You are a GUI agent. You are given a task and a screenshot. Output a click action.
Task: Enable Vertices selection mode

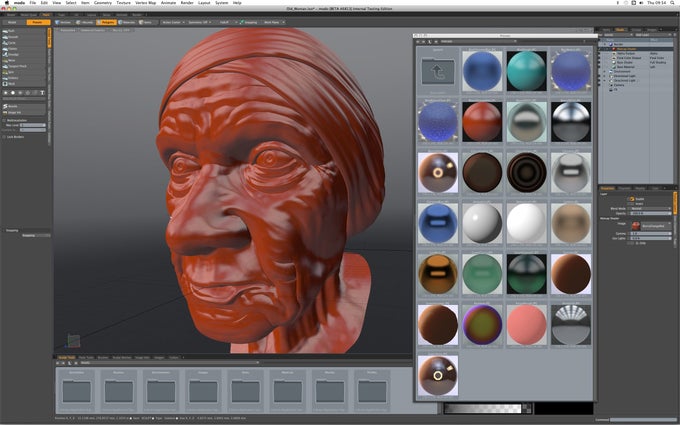click(63, 22)
